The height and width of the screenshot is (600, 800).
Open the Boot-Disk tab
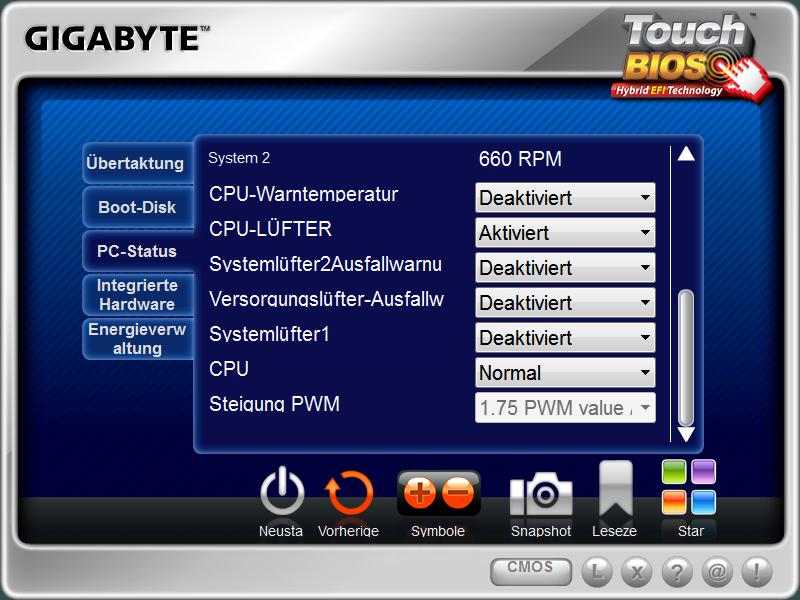pos(137,207)
